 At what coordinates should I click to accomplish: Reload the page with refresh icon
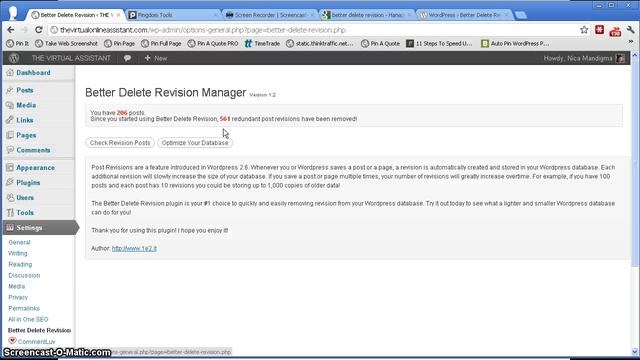tap(38, 30)
